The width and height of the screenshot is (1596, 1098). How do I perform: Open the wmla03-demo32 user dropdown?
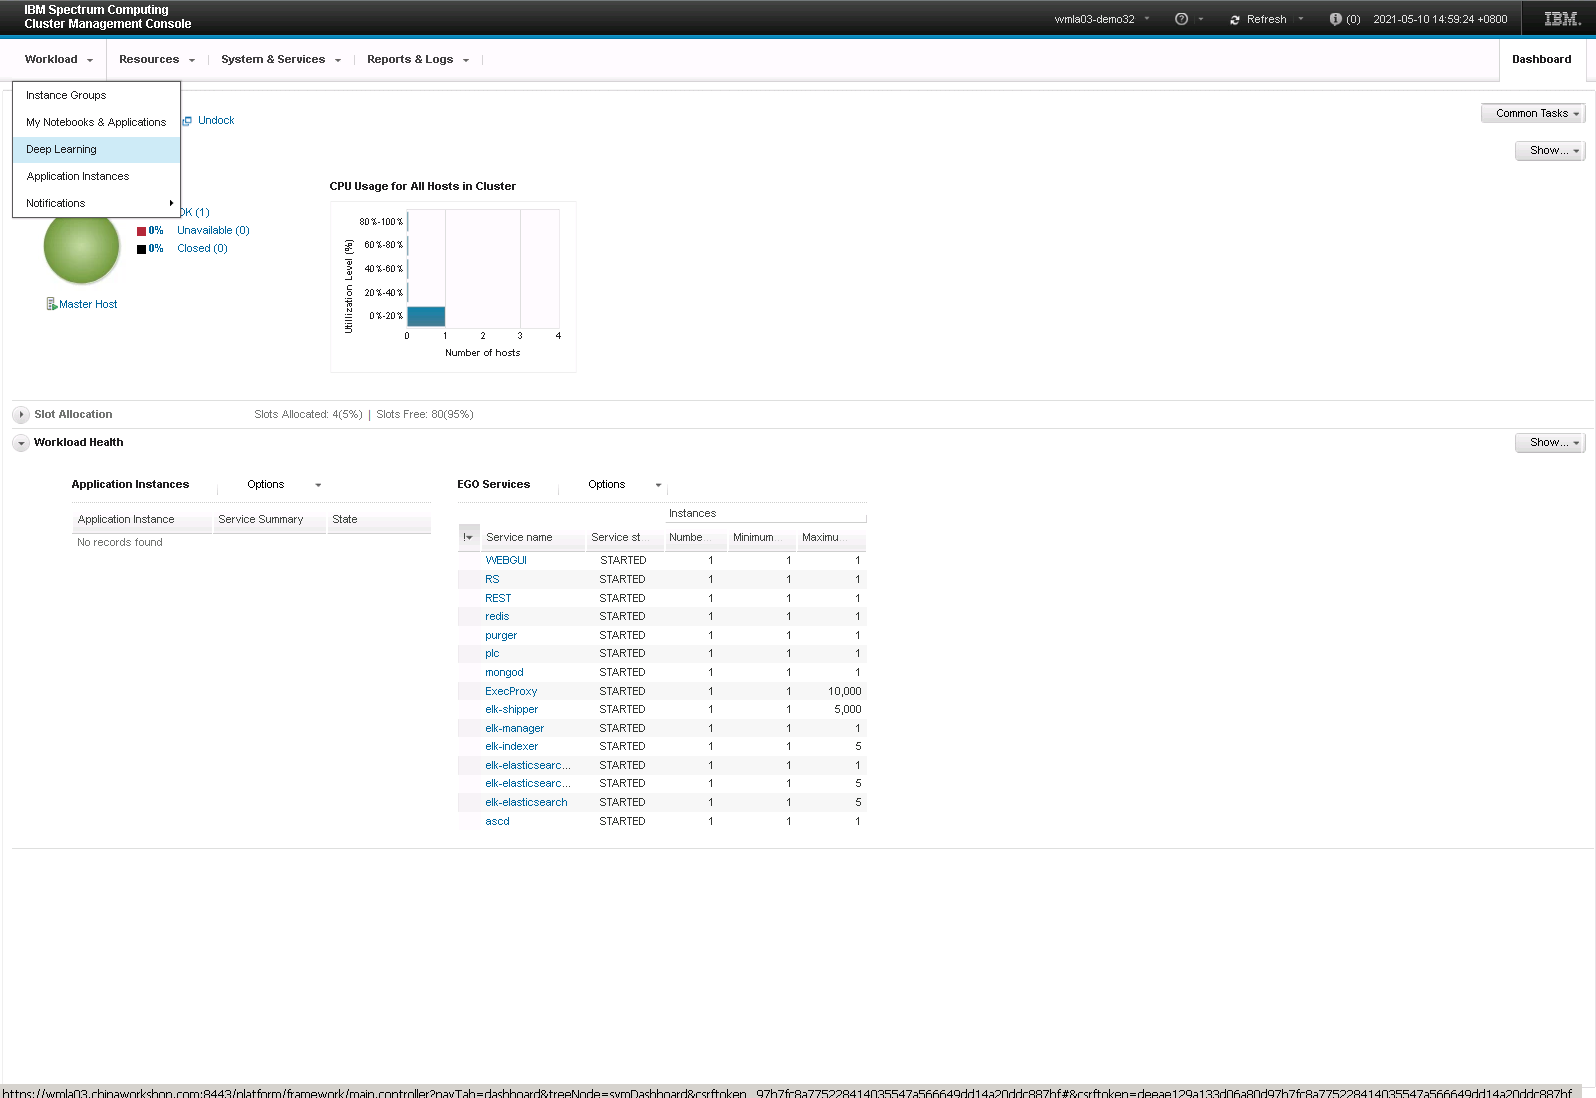click(x=1102, y=19)
